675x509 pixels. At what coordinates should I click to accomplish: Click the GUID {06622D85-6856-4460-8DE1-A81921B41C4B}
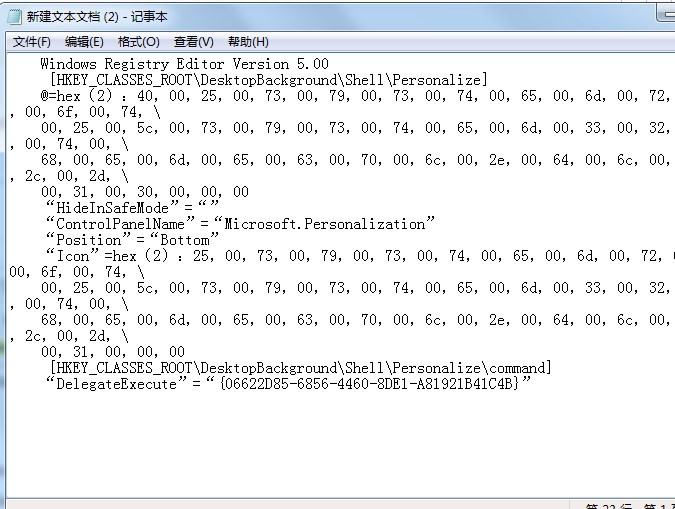tap(370, 384)
